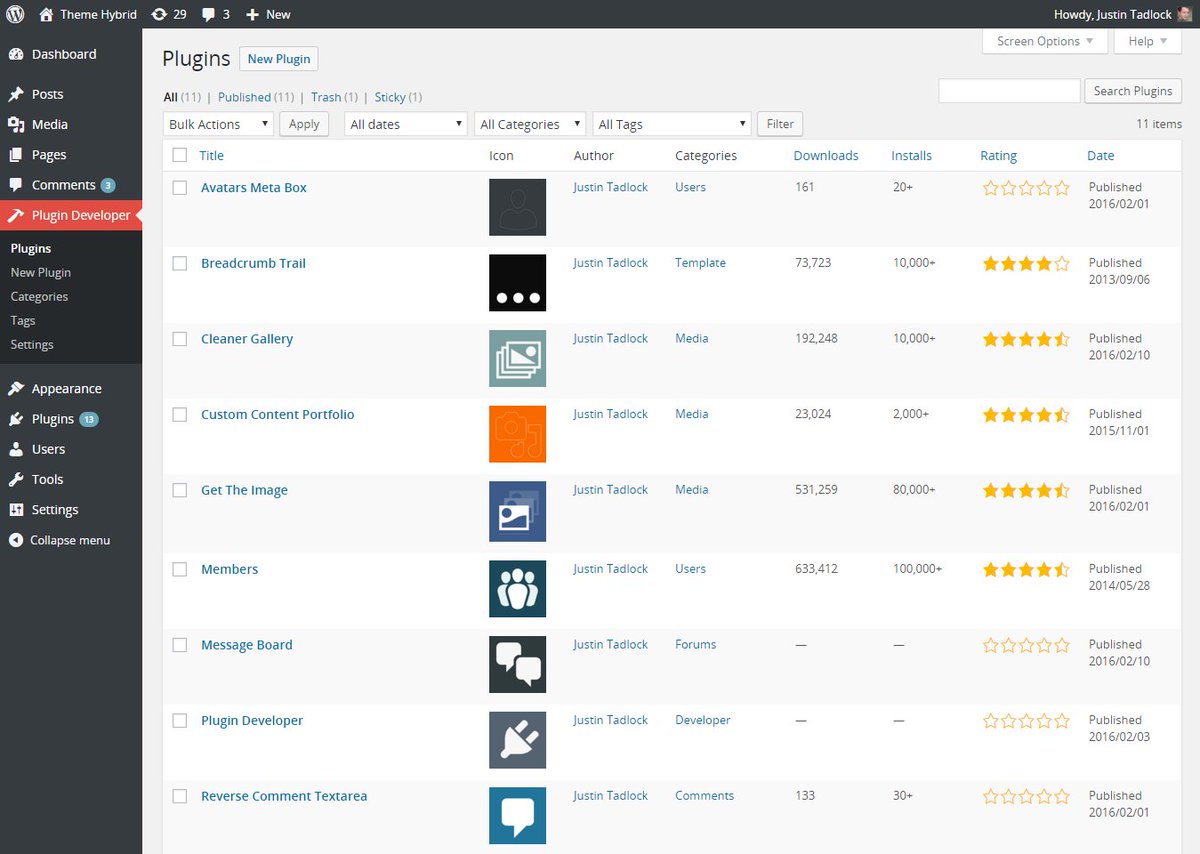Expand the Screen Options panel

pyautogui.click(x=1045, y=41)
